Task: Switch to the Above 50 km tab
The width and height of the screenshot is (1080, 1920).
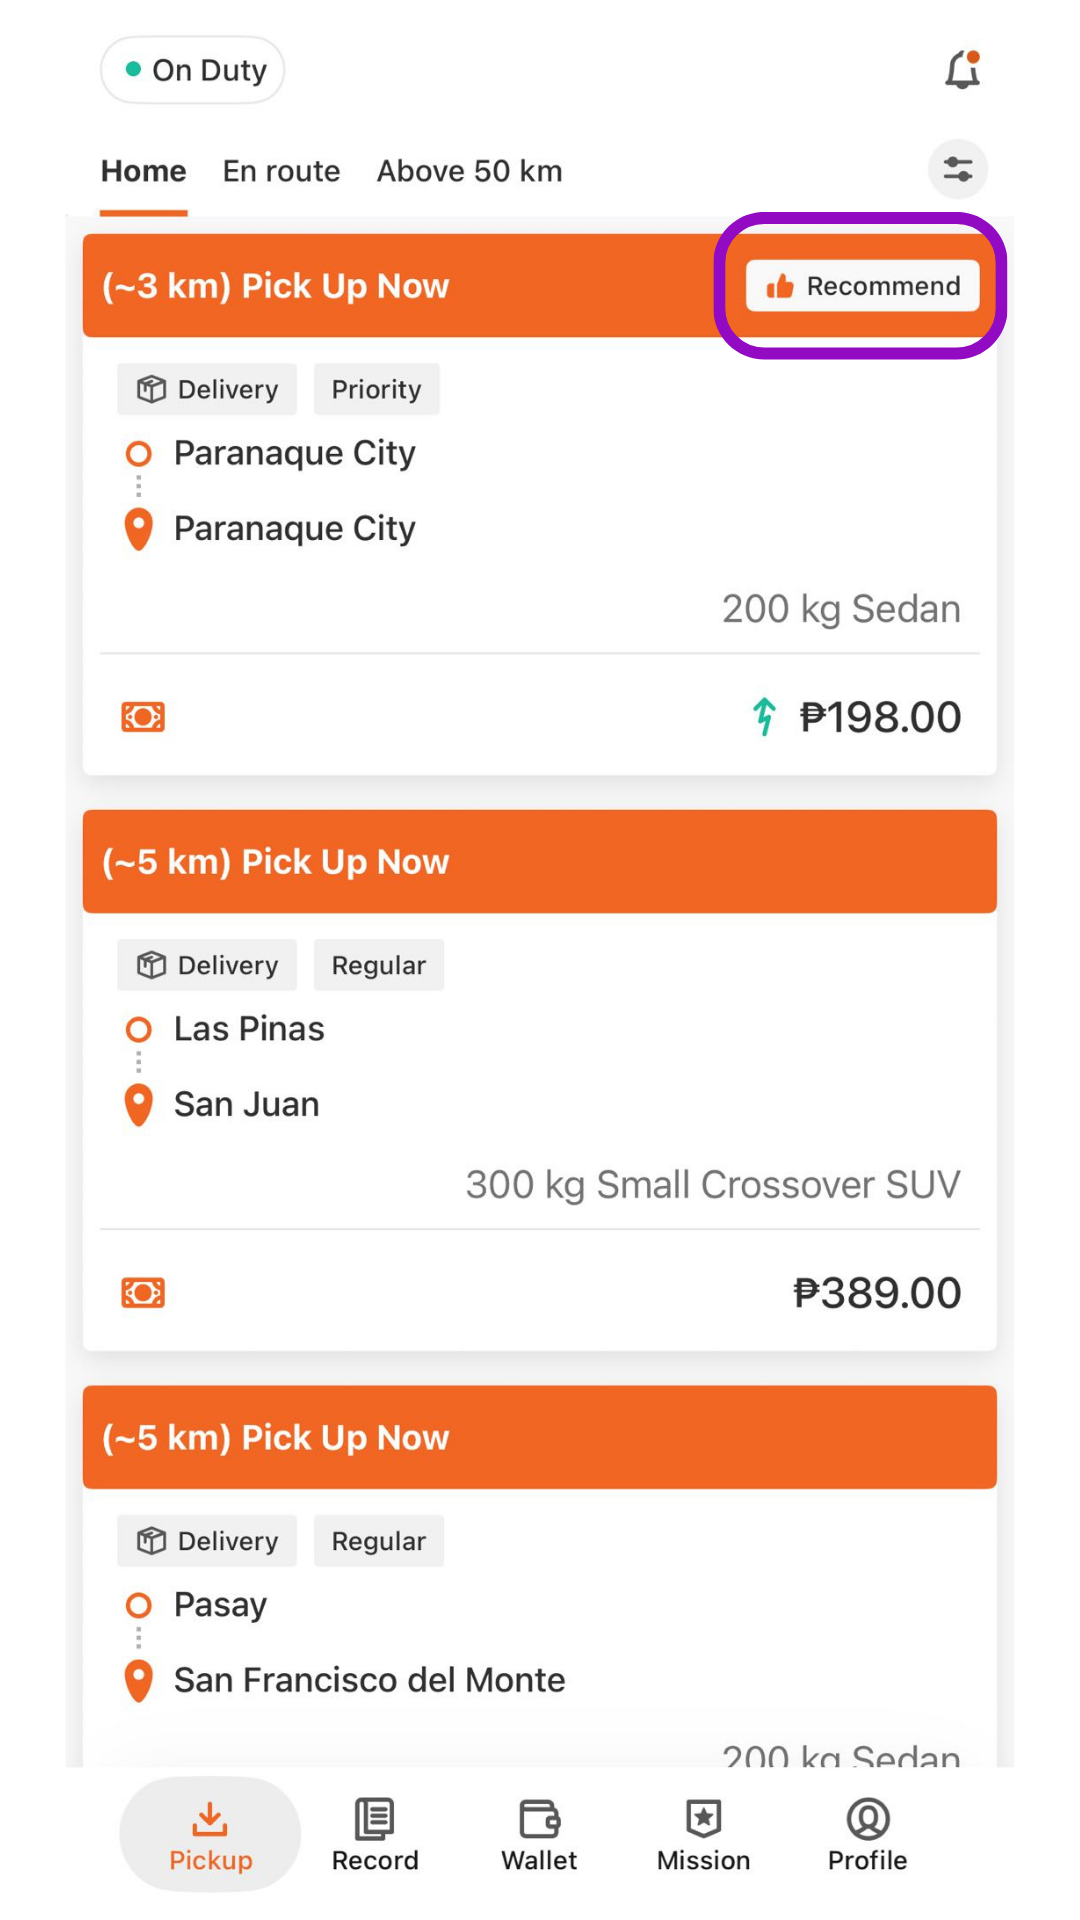Action: (x=469, y=171)
